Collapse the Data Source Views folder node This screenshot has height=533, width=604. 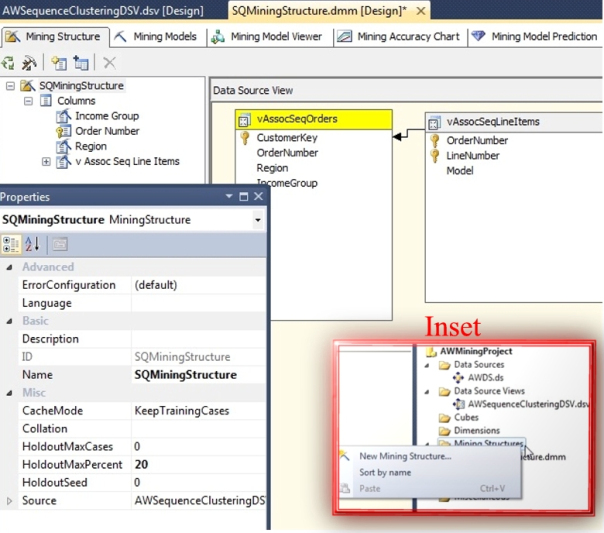coord(427,392)
